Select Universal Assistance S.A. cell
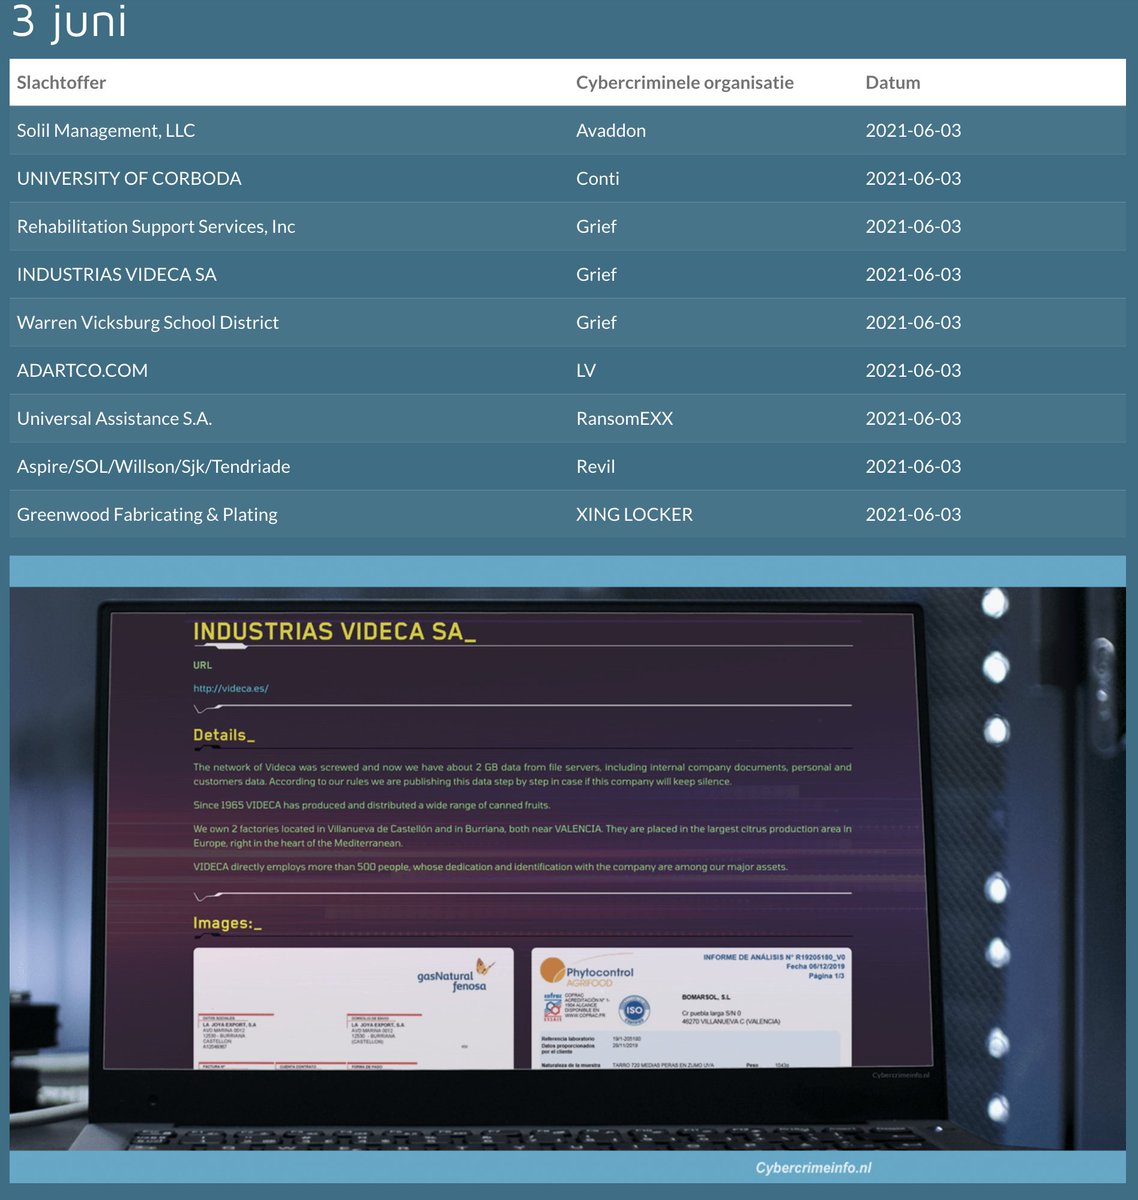This screenshot has height=1200, width=1138. click(x=114, y=419)
